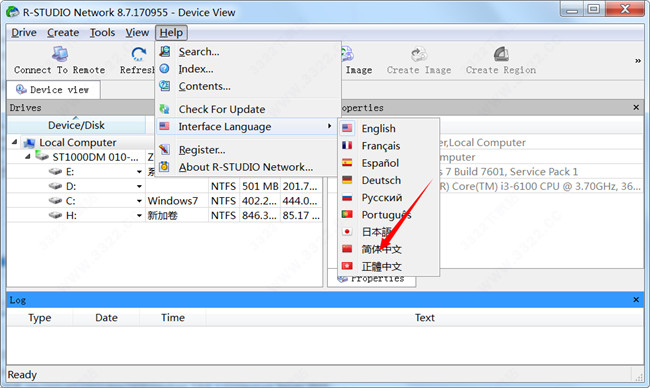The width and height of the screenshot is (650, 388).
Task: Click the Portuguese flag icon
Action: (x=347, y=214)
